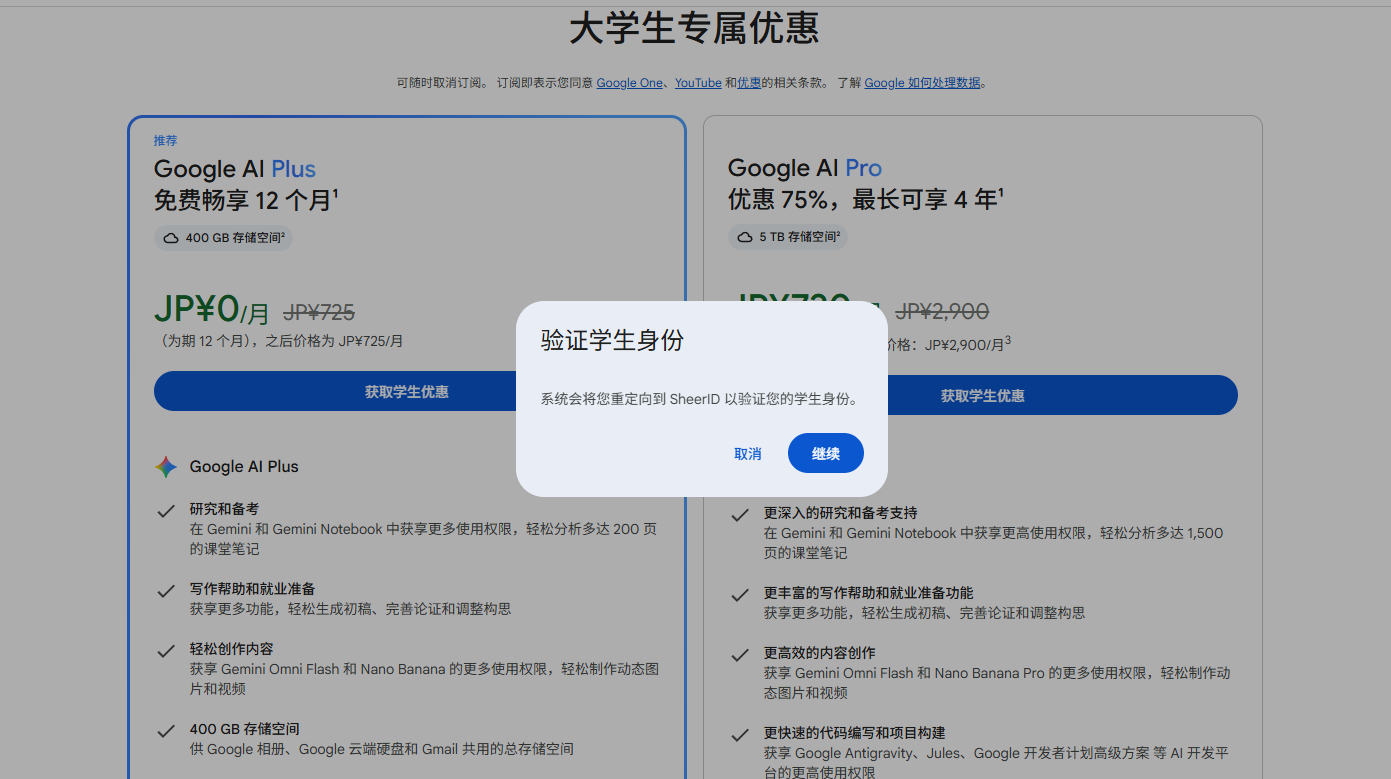
Task: Click the checkmark beside 更快速的代码编写和项目构建
Action: tap(740, 735)
